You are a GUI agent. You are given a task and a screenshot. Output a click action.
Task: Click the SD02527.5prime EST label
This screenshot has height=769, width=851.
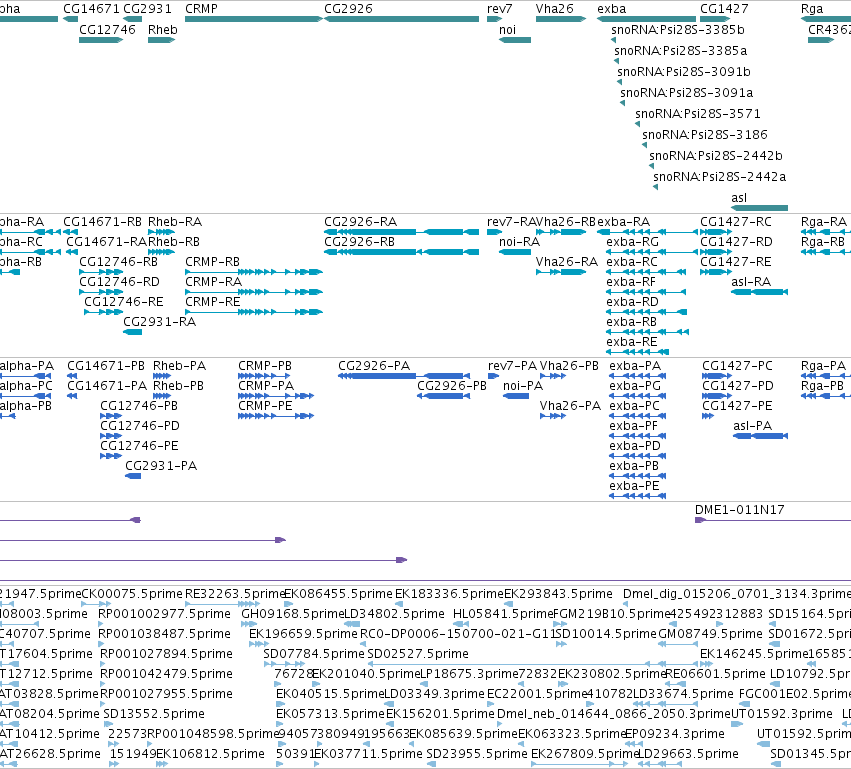418,654
